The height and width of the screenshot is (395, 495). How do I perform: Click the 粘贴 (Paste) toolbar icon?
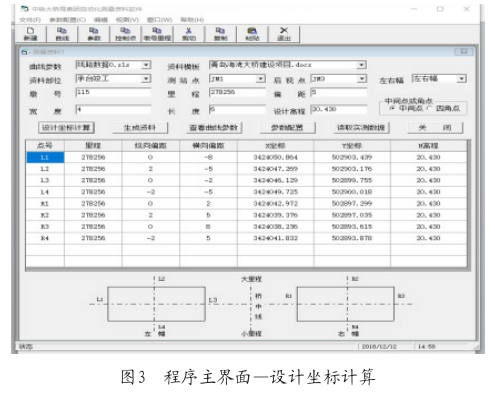[252, 34]
